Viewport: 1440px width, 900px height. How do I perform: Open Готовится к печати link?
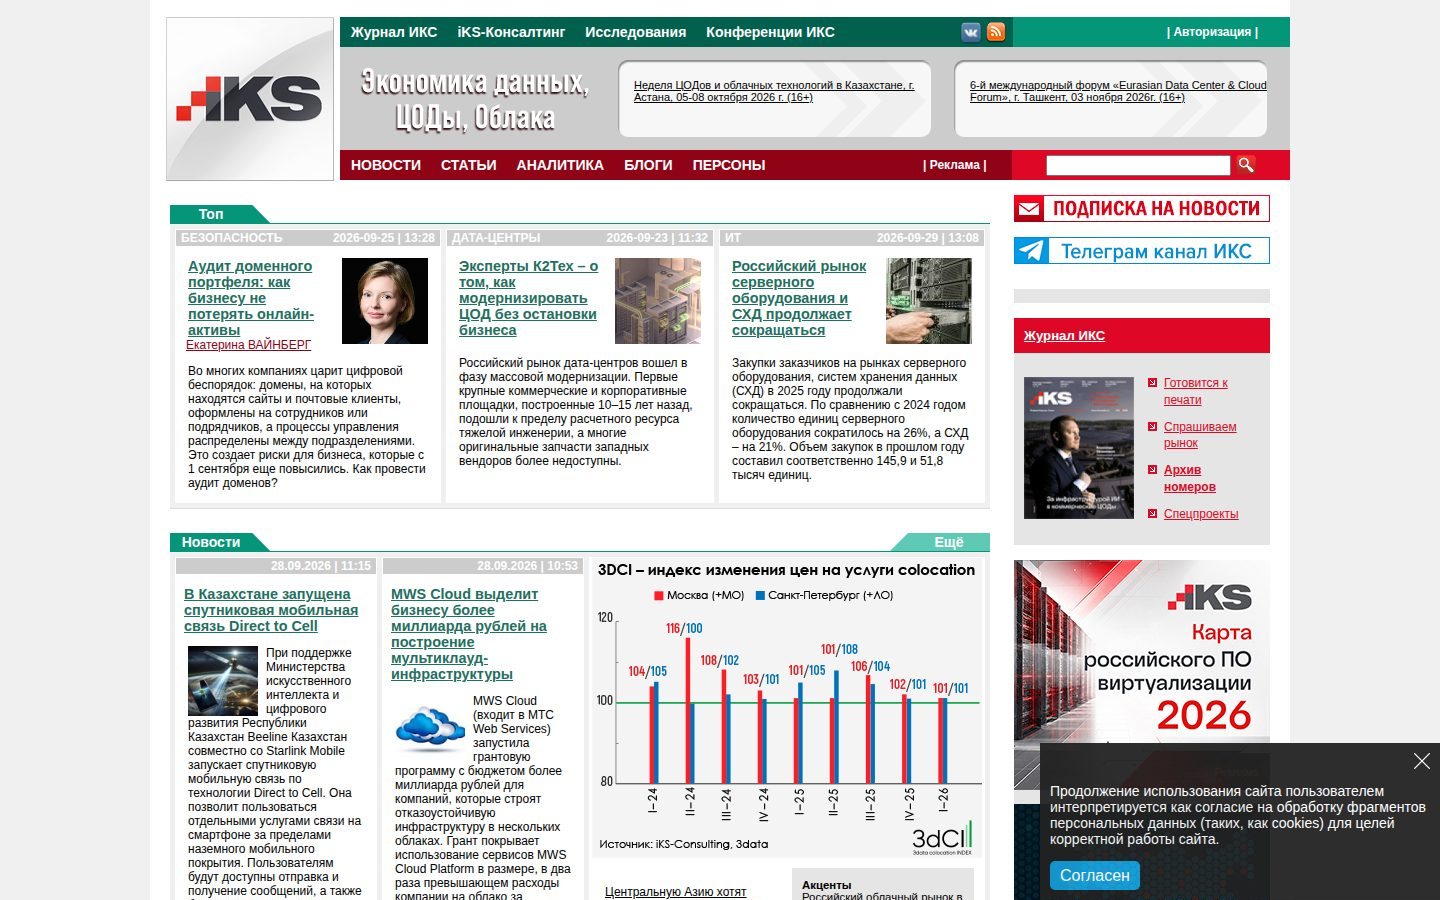click(1196, 391)
